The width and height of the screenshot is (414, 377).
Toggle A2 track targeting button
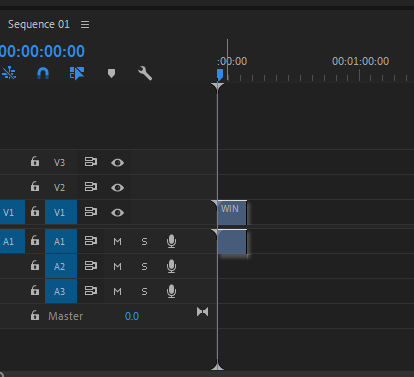tap(61, 266)
